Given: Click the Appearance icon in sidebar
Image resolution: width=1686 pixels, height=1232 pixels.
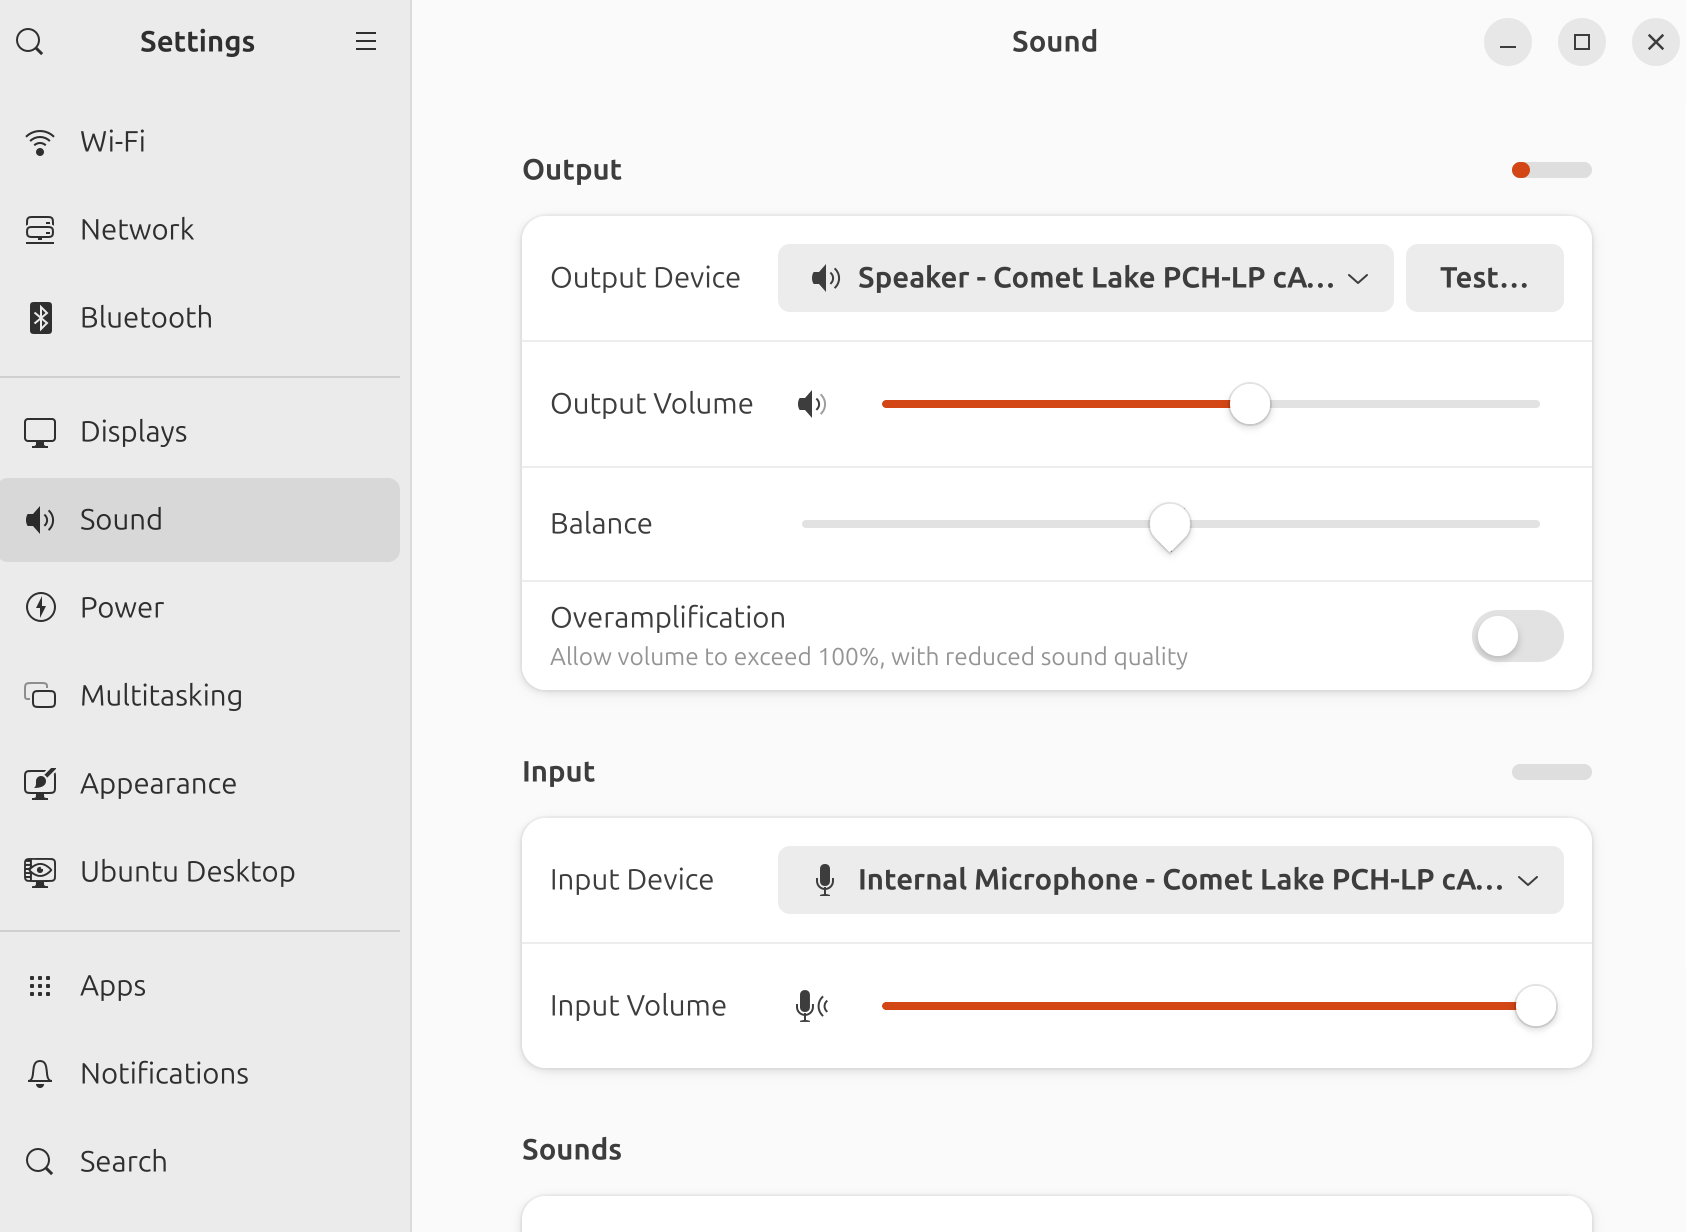Looking at the screenshot, I should pyautogui.click(x=40, y=784).
